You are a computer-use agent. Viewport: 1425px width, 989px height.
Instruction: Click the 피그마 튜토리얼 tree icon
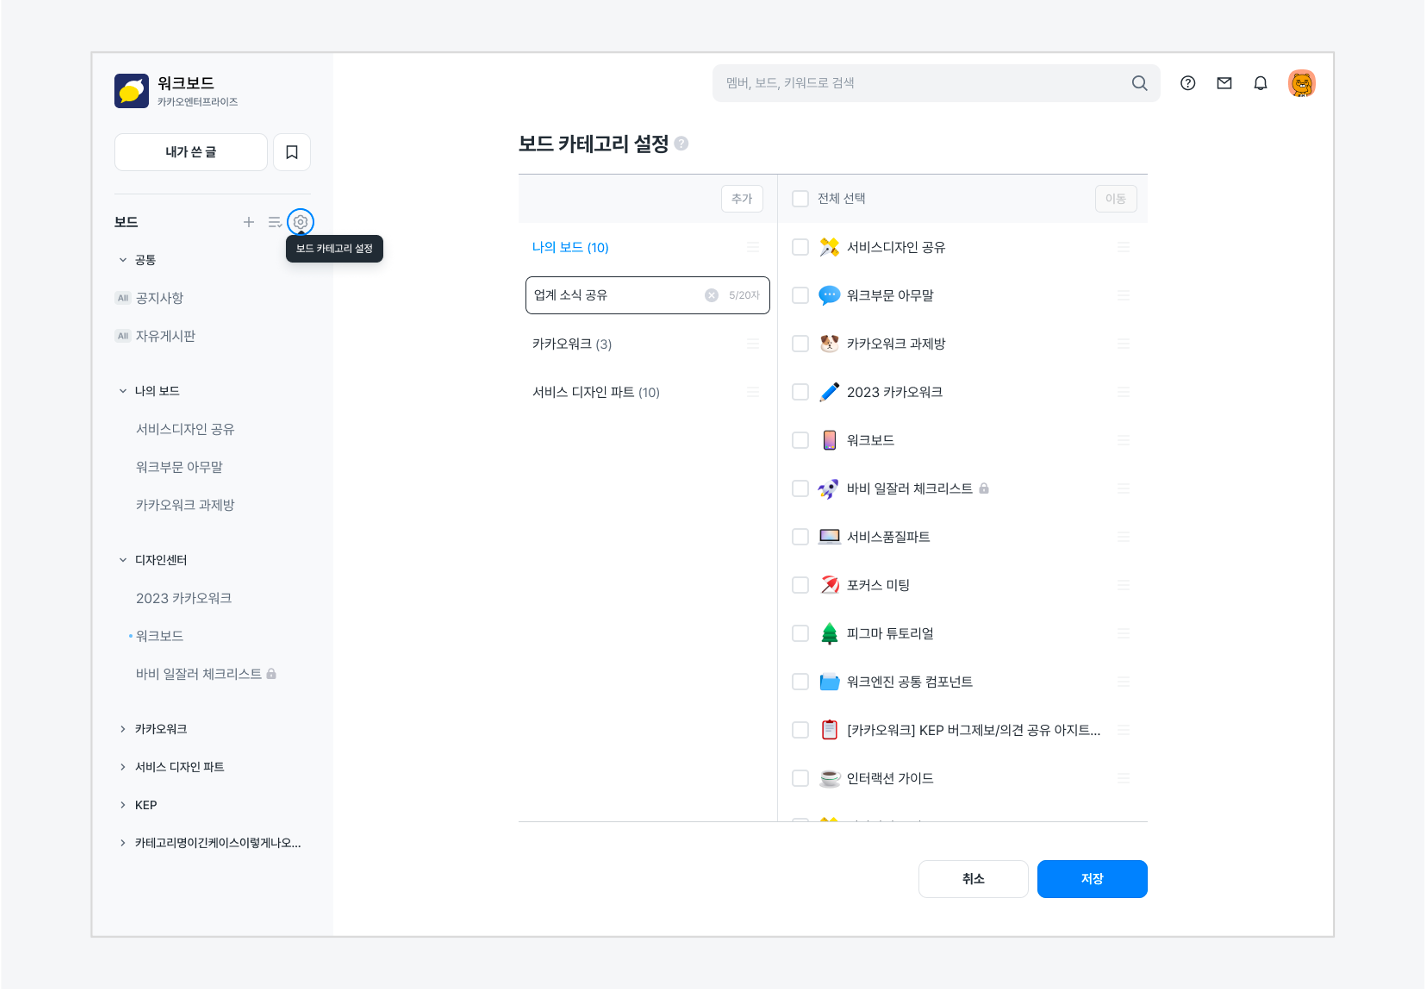(829, 633)
